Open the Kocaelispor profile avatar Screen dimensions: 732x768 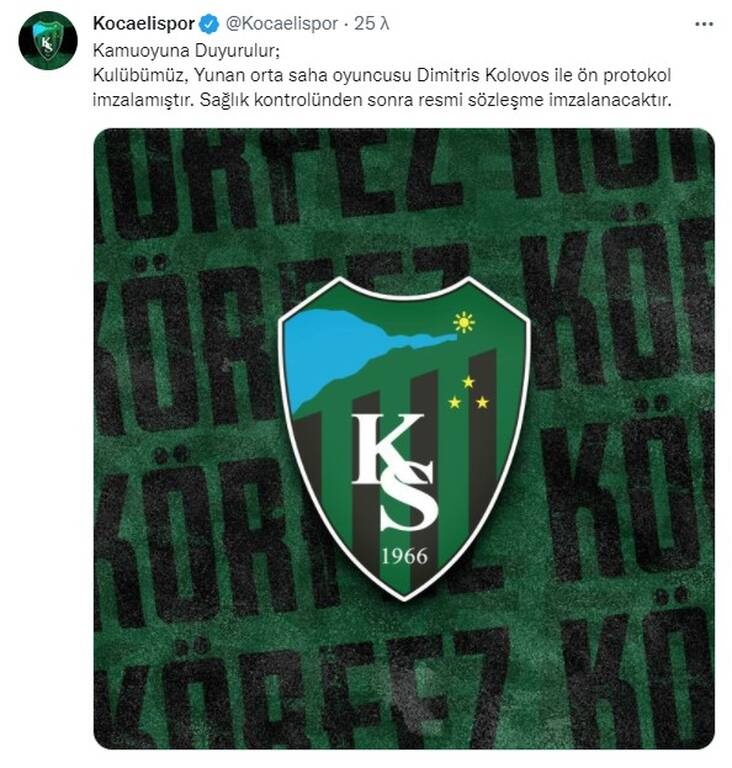pyautogui.click(x=48, y=41)
